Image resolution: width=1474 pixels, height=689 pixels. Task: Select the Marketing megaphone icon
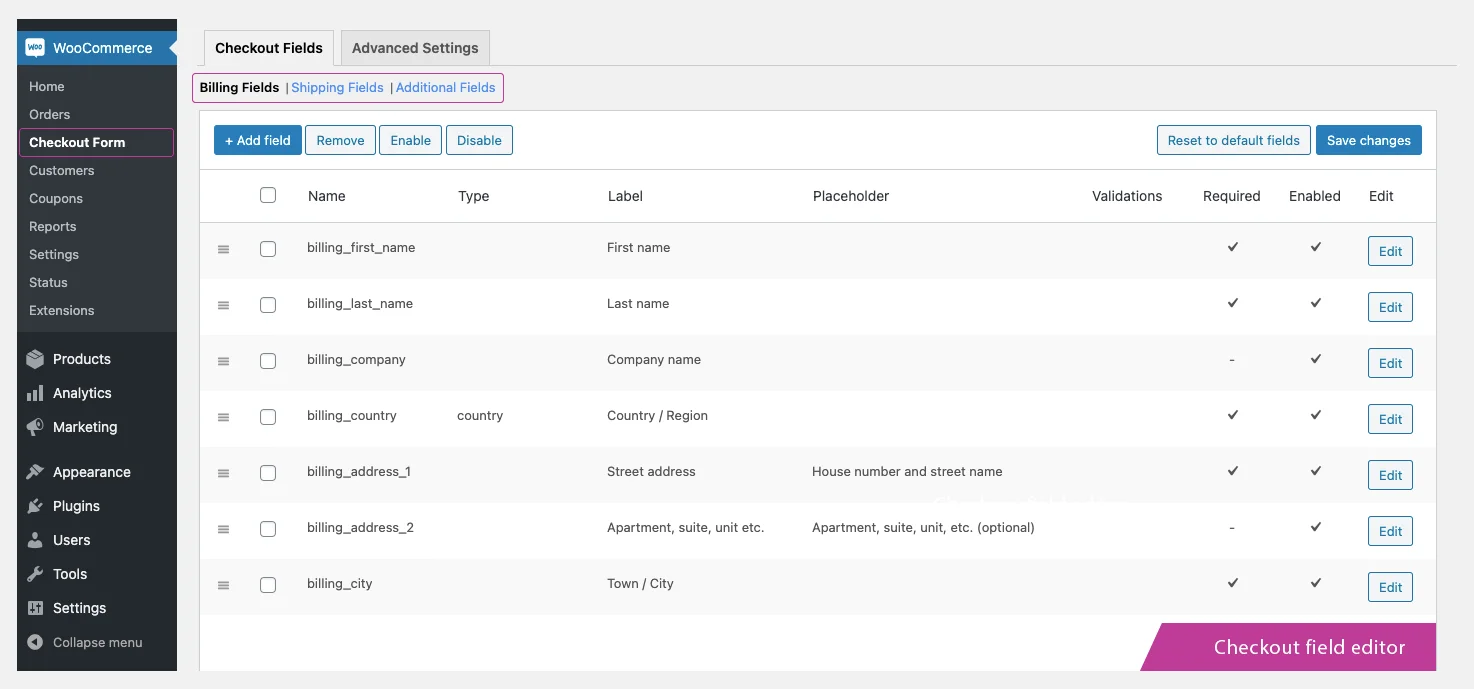click(x=34, y=427)
